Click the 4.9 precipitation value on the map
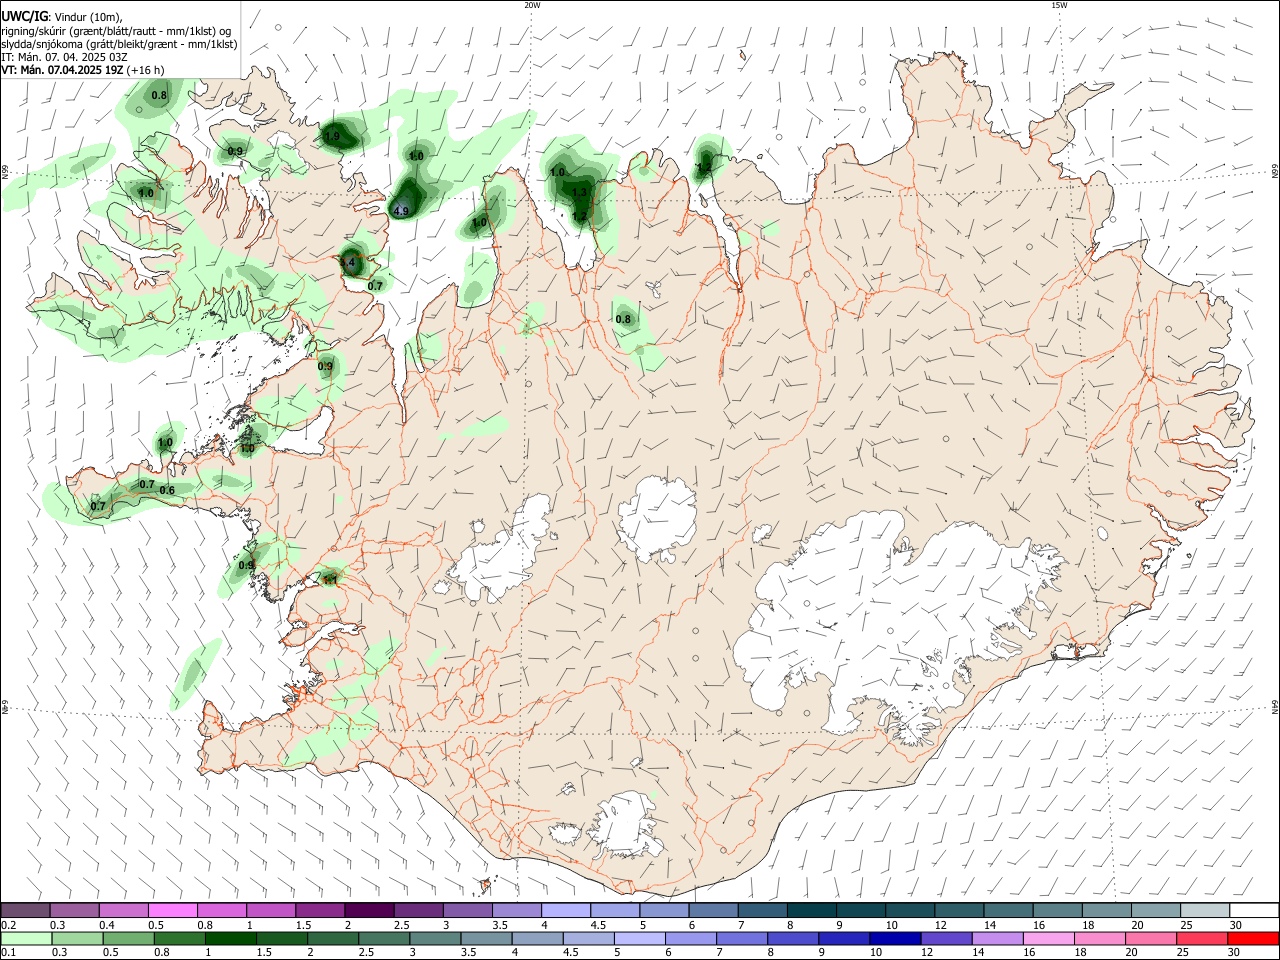This screenshot has width=1280, height=960. point(401,211)
